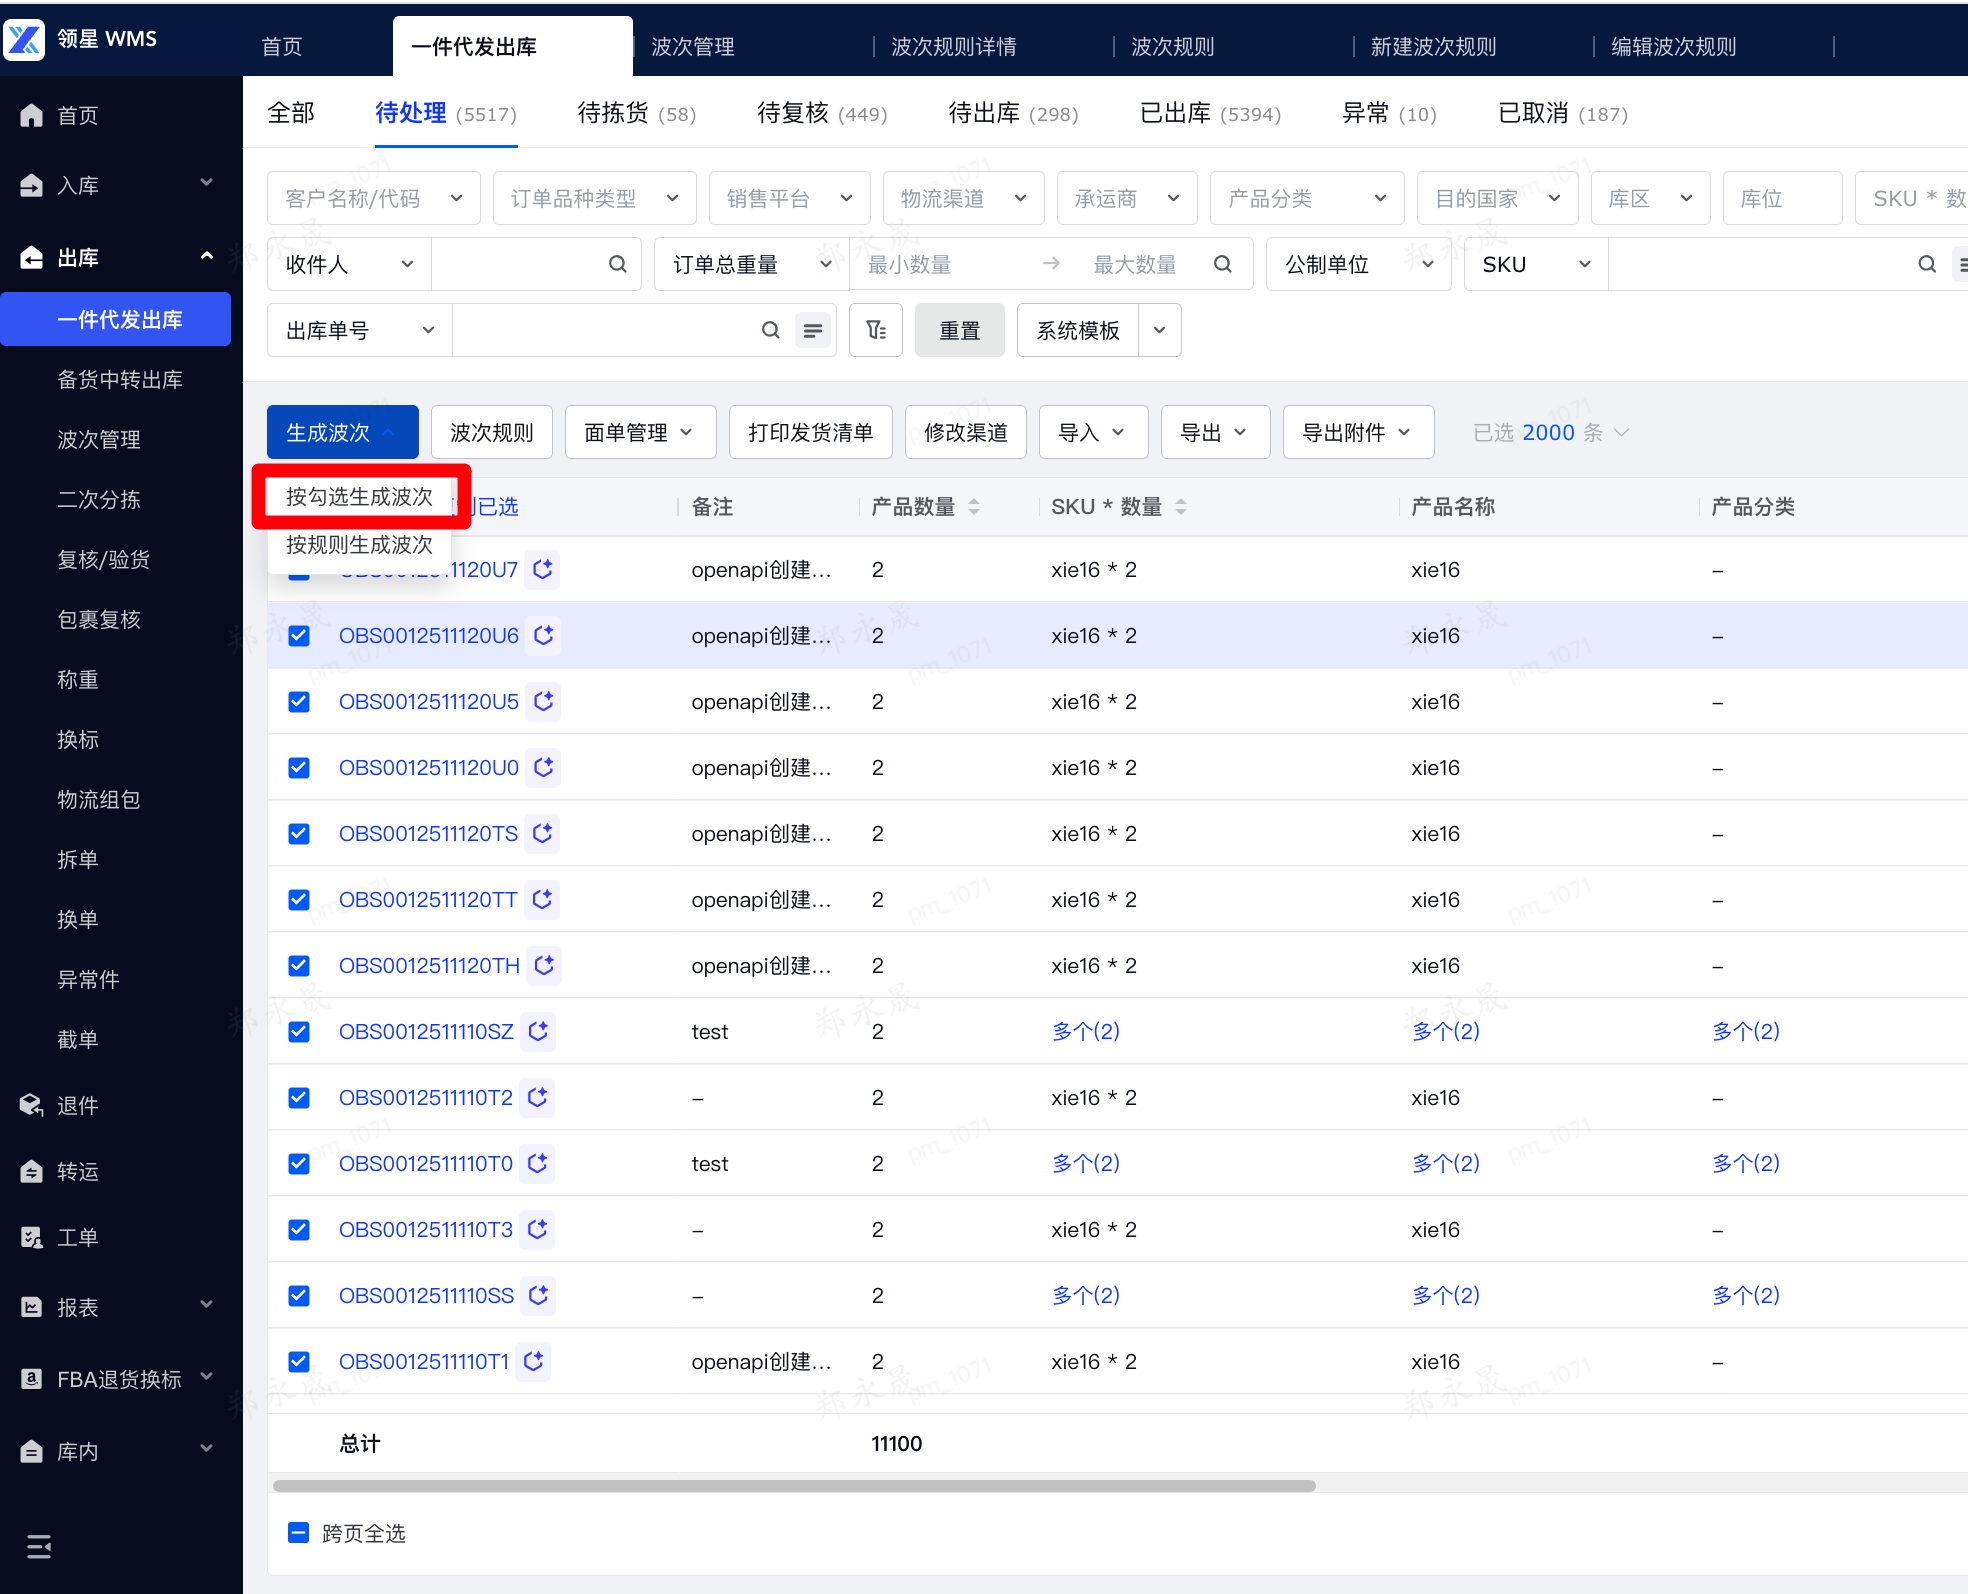
Task: Click the refresh icon next to OBS0012511120U6
Action: click(544, 635)
